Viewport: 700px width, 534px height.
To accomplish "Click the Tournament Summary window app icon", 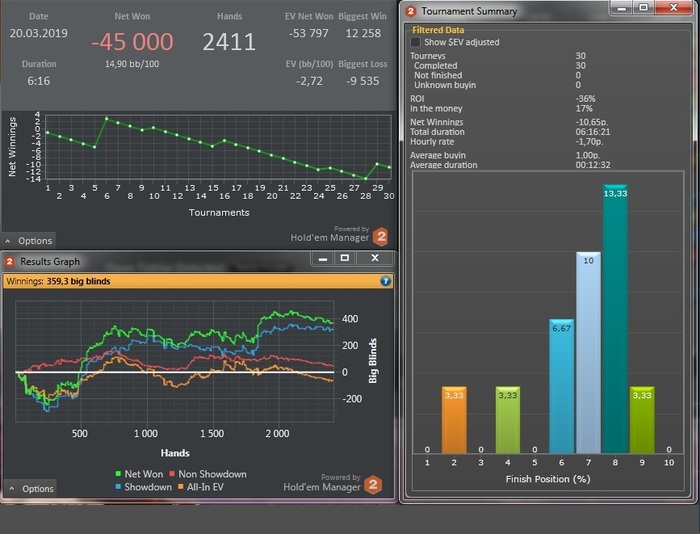I will [410, 11].
